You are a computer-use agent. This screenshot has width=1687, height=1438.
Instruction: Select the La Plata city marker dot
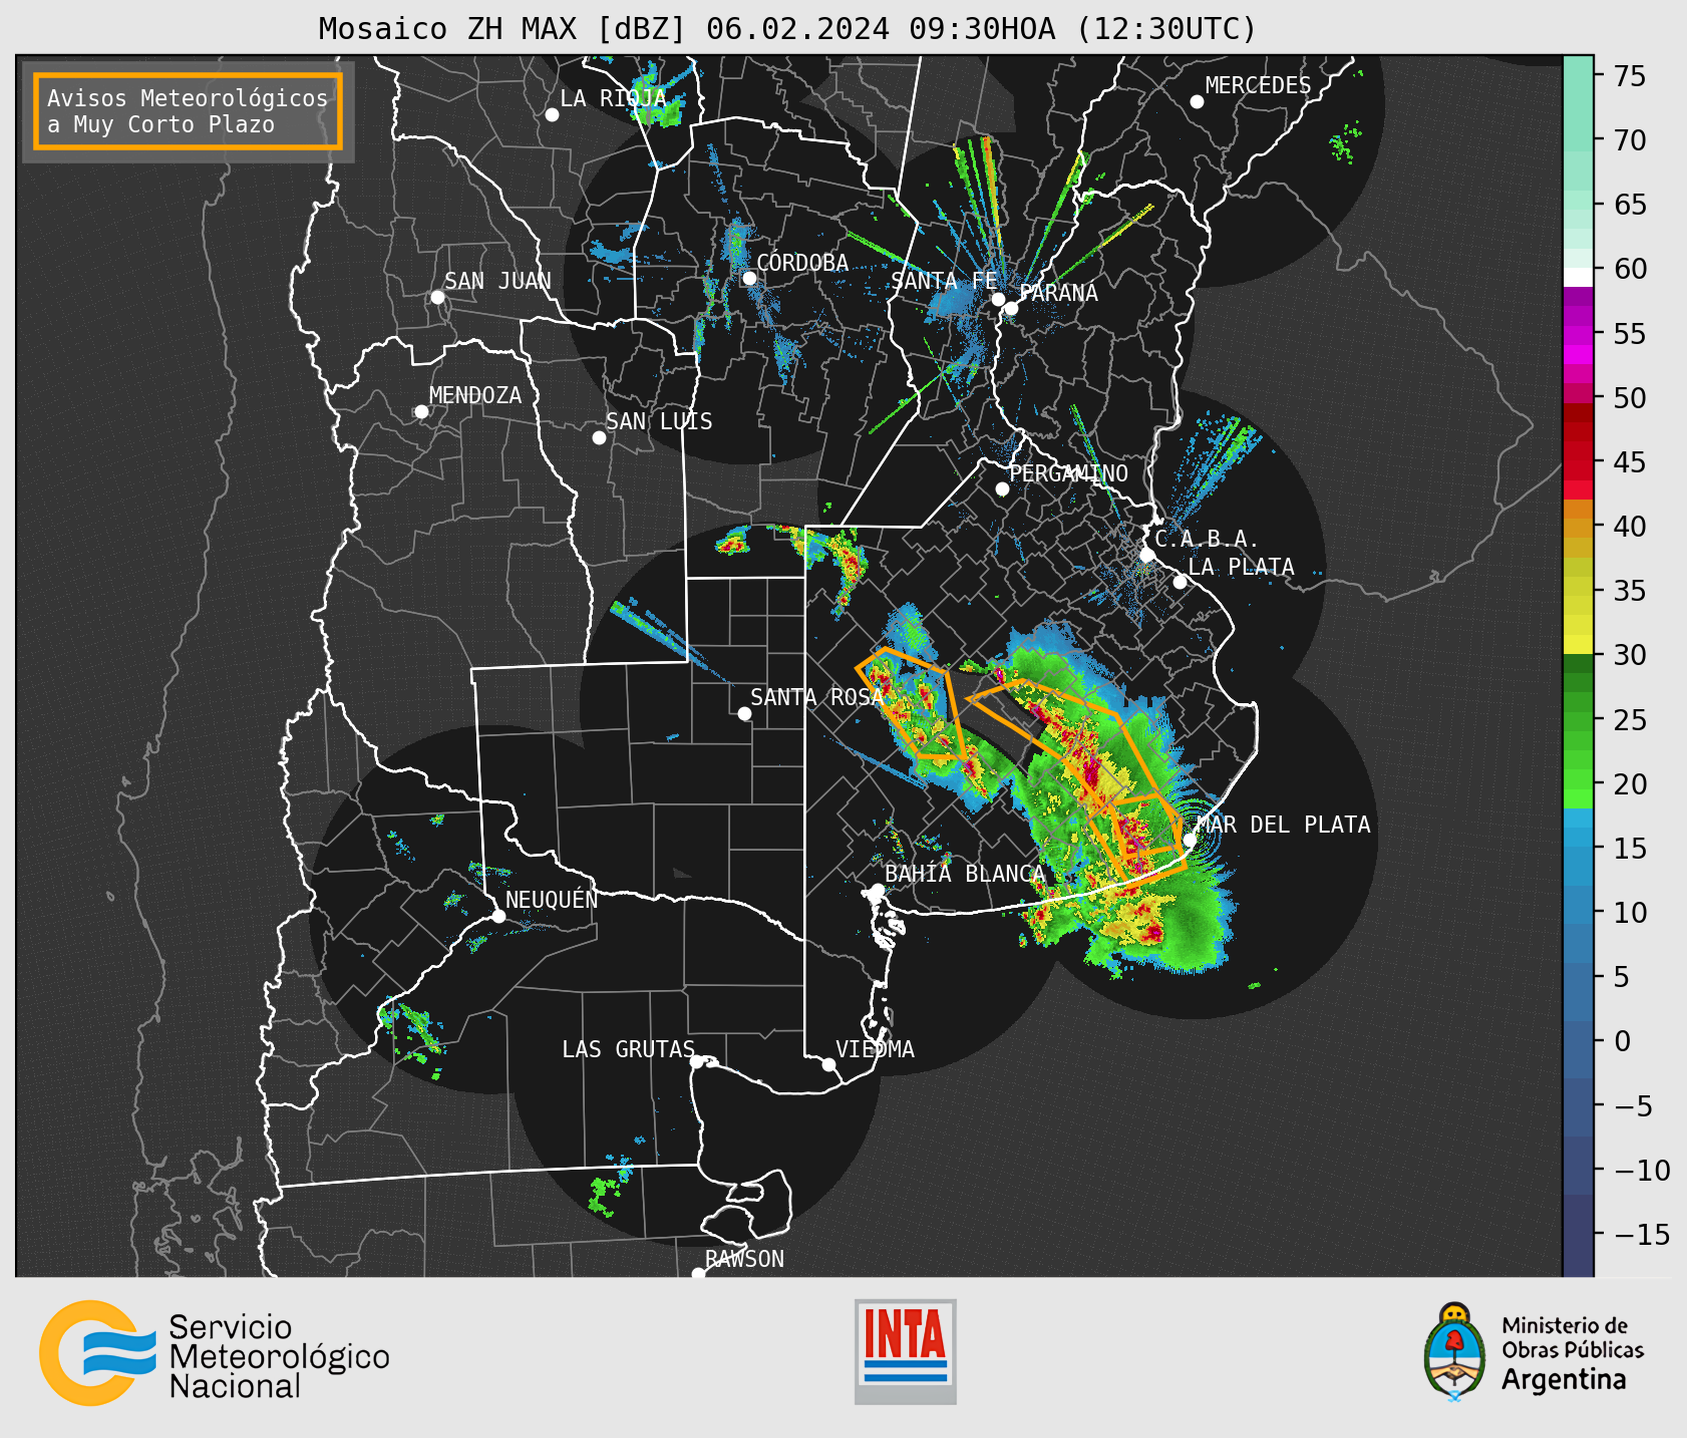(1180, 582)
